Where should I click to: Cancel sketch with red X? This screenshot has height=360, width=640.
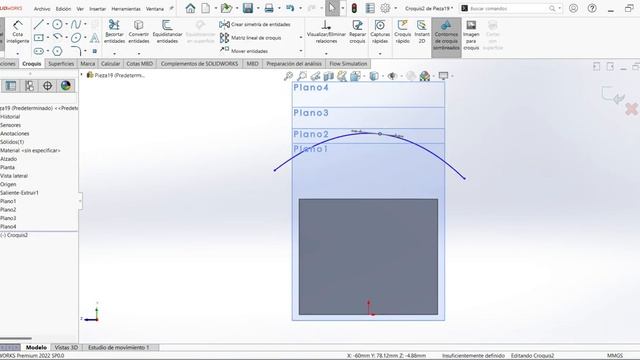(631, 109)
